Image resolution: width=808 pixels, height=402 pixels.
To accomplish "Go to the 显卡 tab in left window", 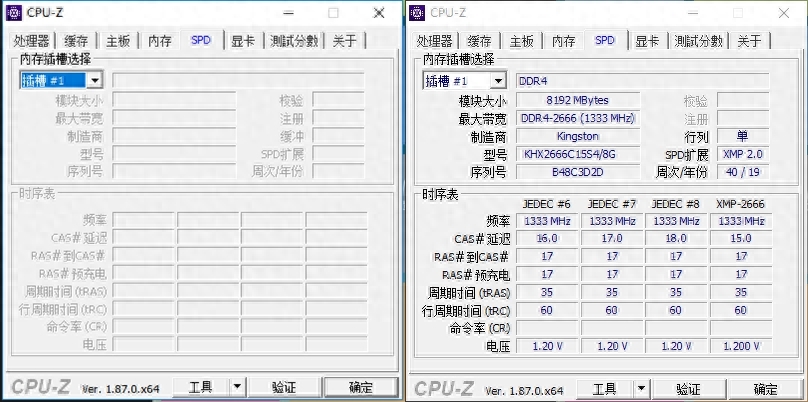I will coord(242,41).
